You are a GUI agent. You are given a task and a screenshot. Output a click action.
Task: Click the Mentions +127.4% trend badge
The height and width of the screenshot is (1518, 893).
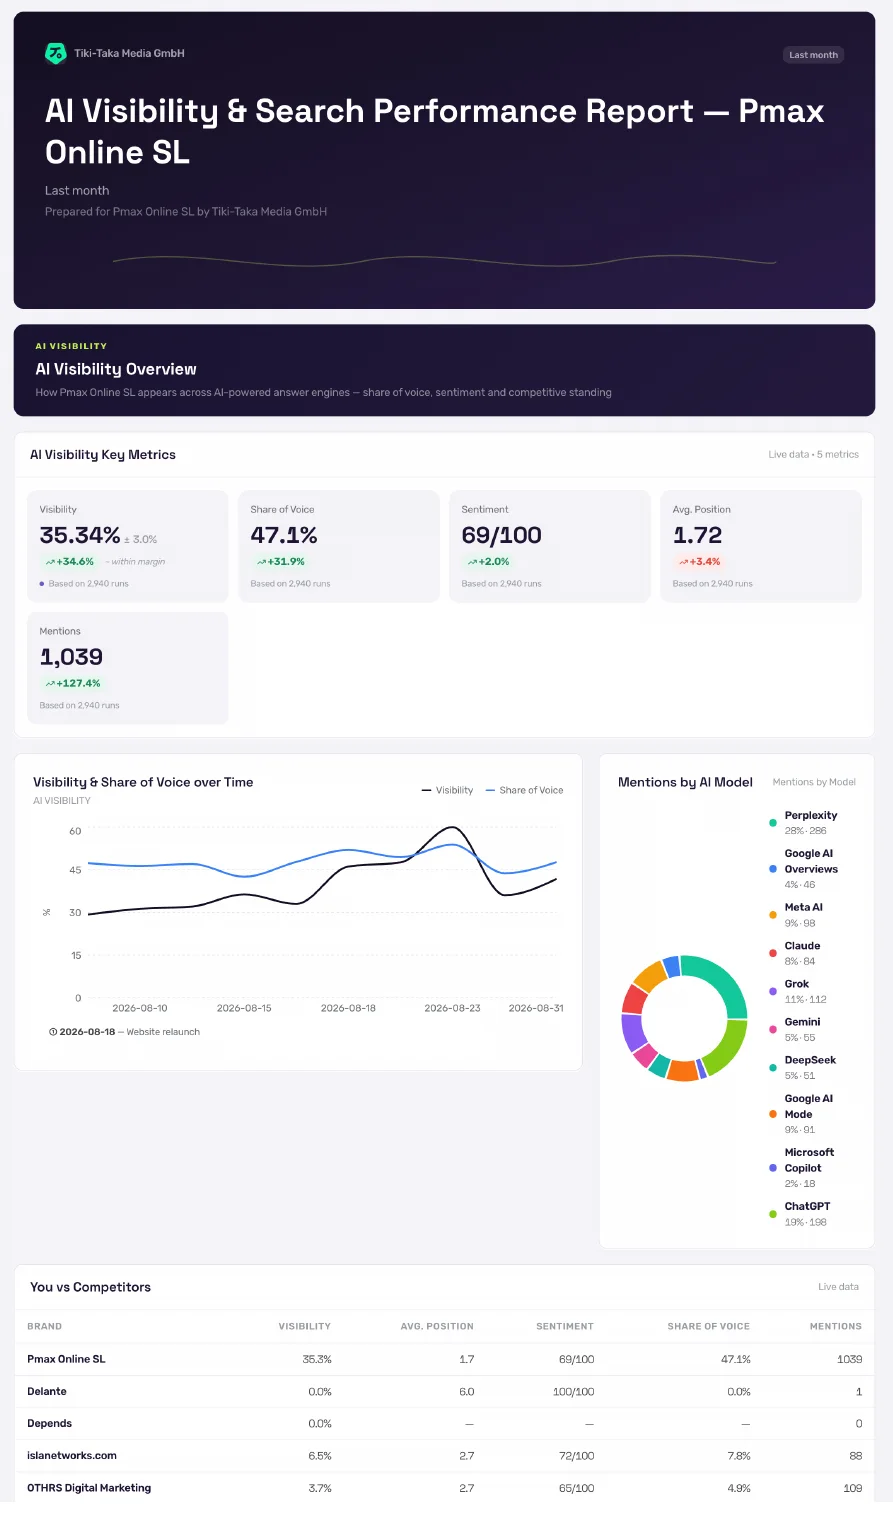point(73,684)
